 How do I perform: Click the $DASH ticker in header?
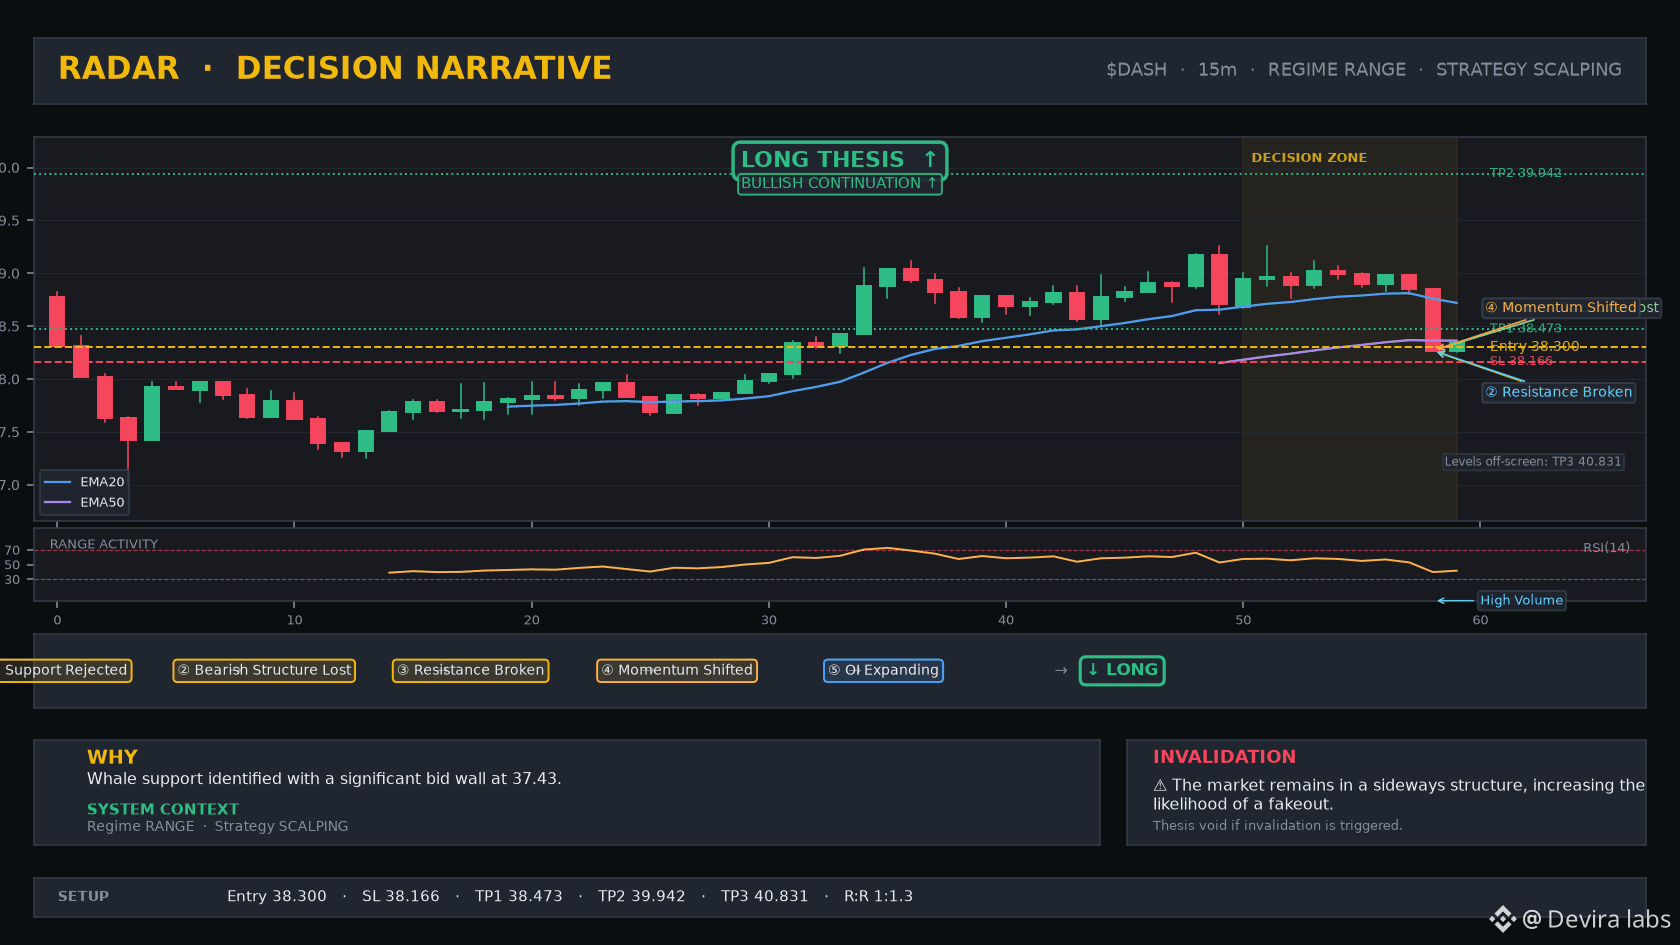[x=1136, y=69]
